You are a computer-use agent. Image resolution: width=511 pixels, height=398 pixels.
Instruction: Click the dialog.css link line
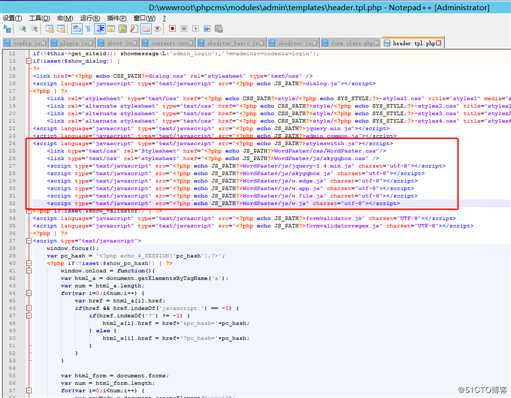tap(173, 76)
